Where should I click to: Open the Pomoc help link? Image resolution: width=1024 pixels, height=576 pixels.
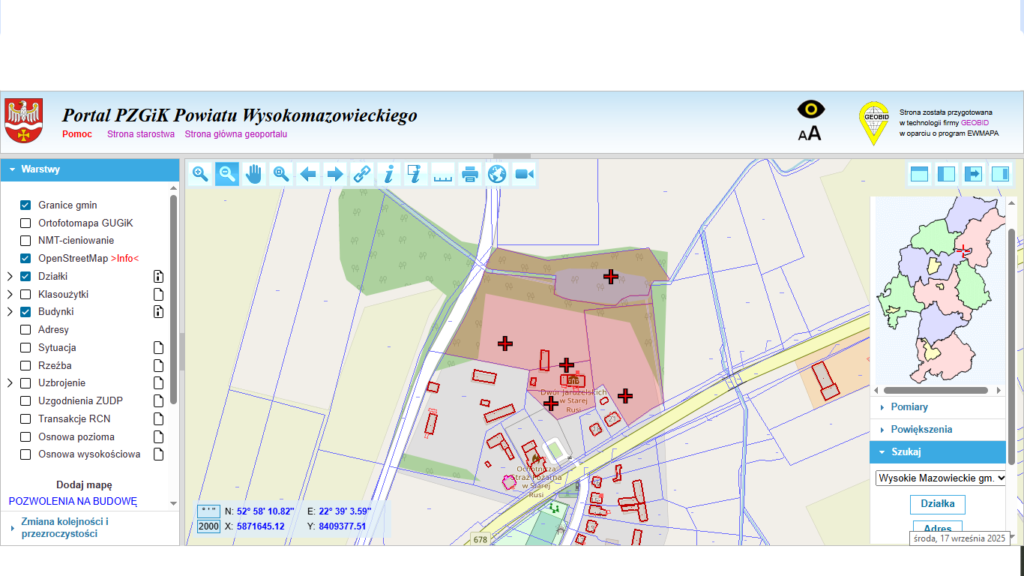point(77,133)
